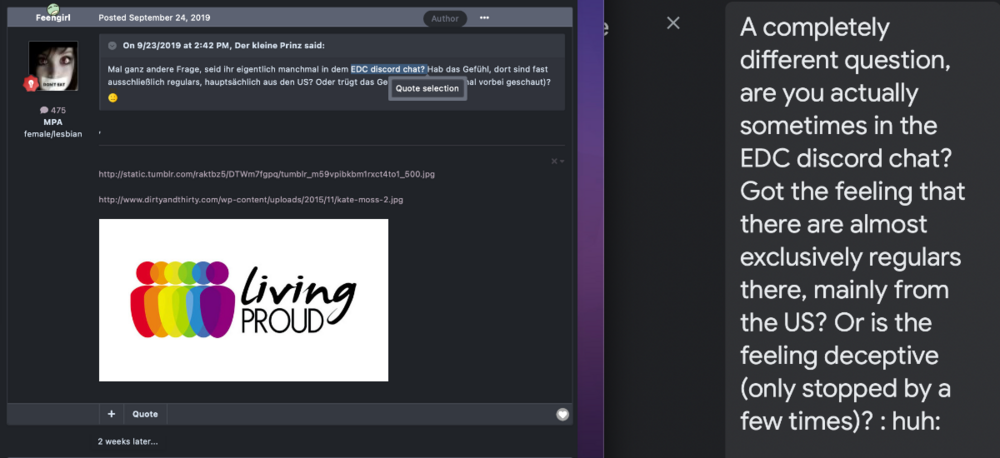Image resolution: width=1000 pixels, height=458 pixels.
Task: Collapse the quote from Der kleine Prinz
Action: tap(112, 45)
